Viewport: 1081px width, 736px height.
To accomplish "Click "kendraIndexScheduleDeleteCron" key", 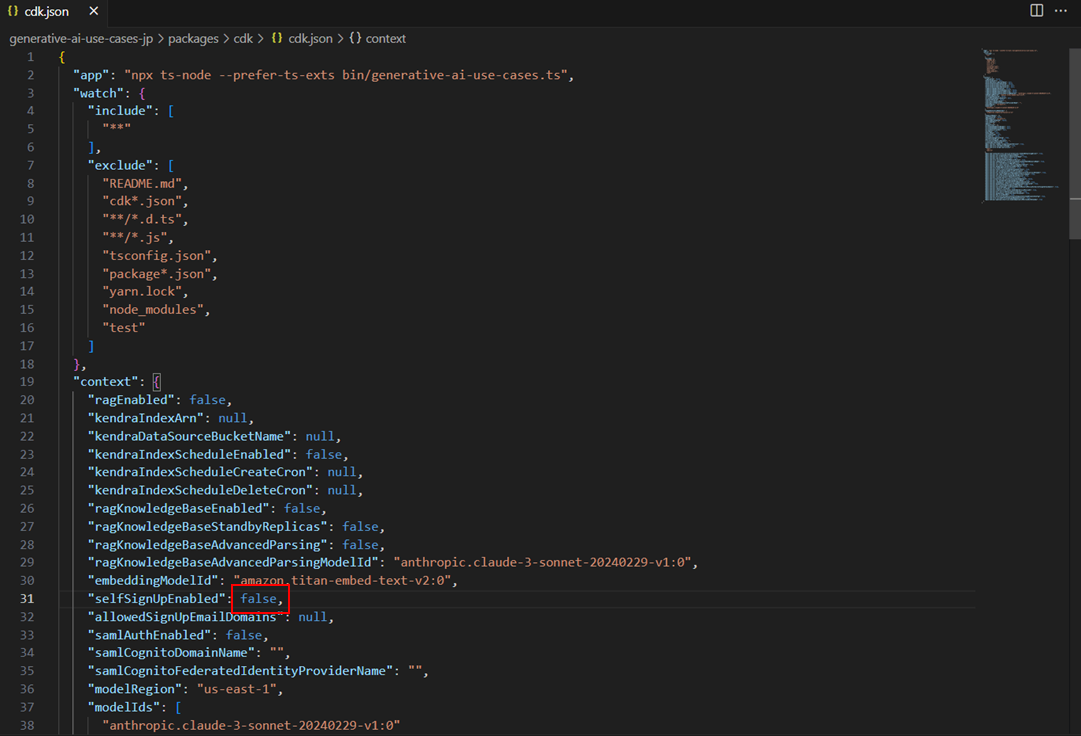I will pyautogui.click(x=200, y=490).
